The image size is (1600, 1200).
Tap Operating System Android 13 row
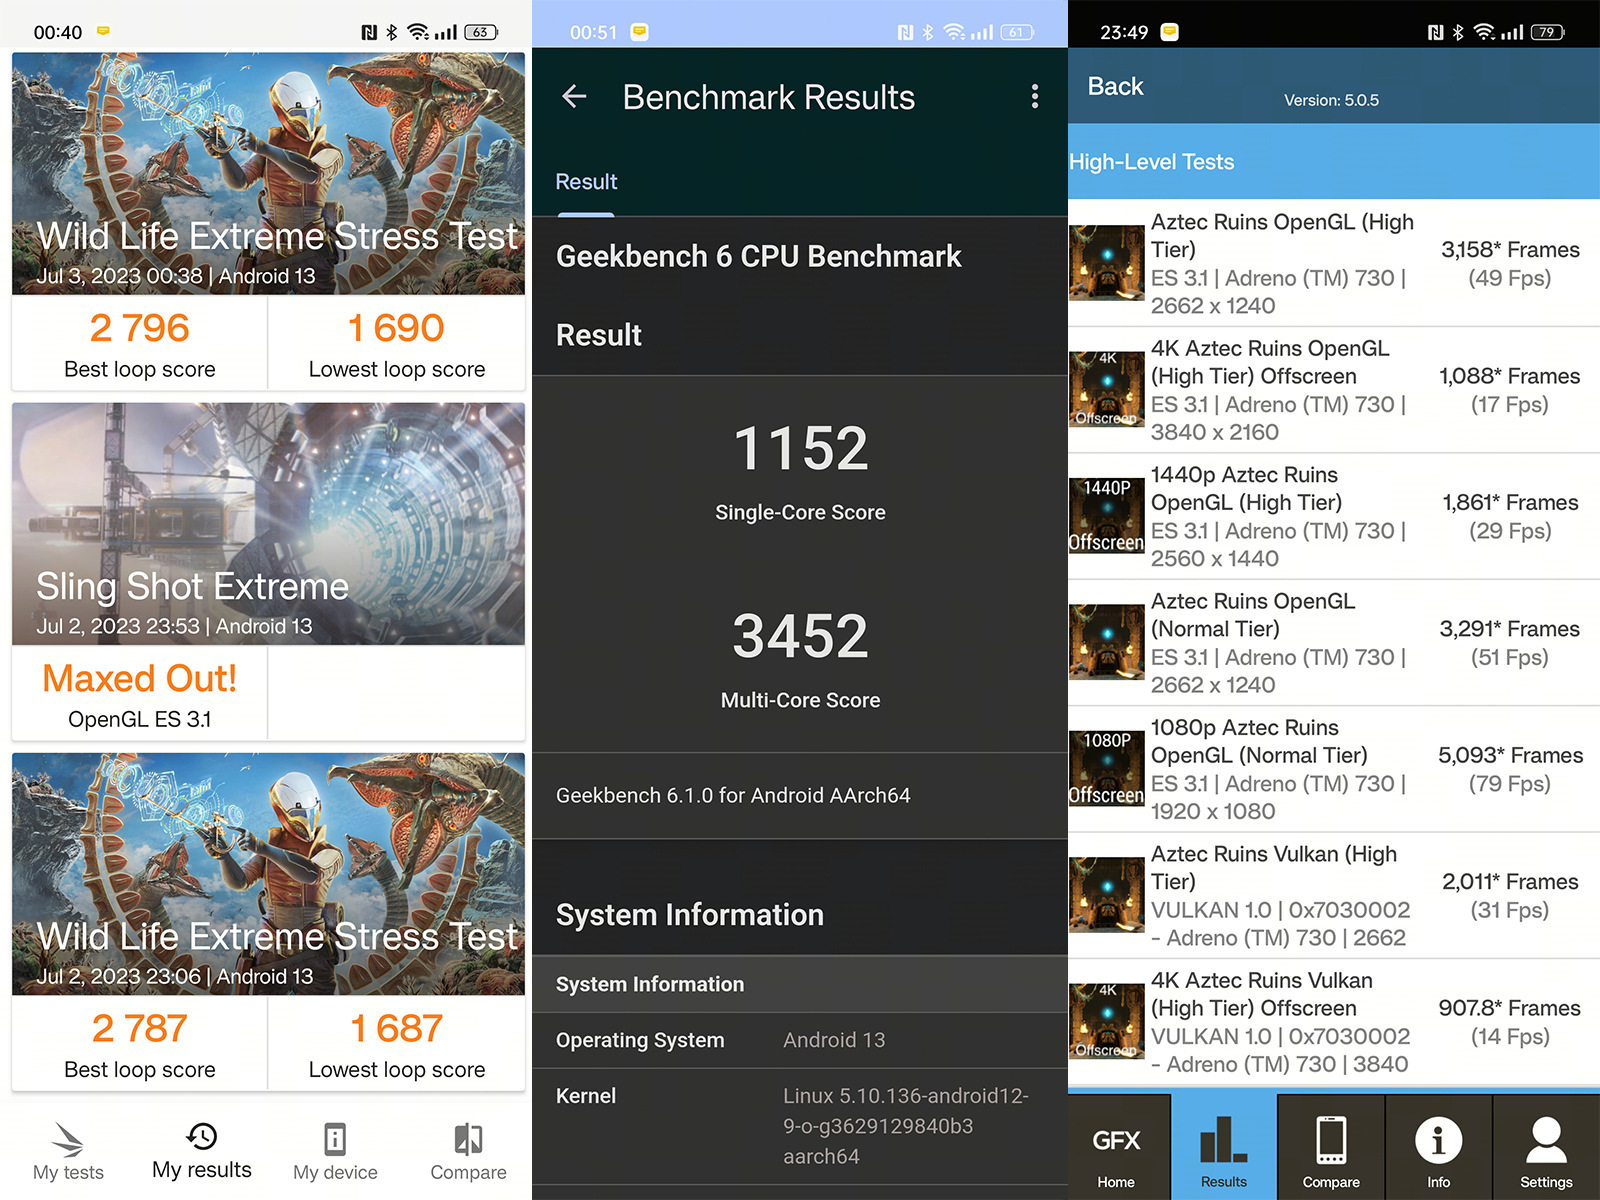[x=800, y=1040]
